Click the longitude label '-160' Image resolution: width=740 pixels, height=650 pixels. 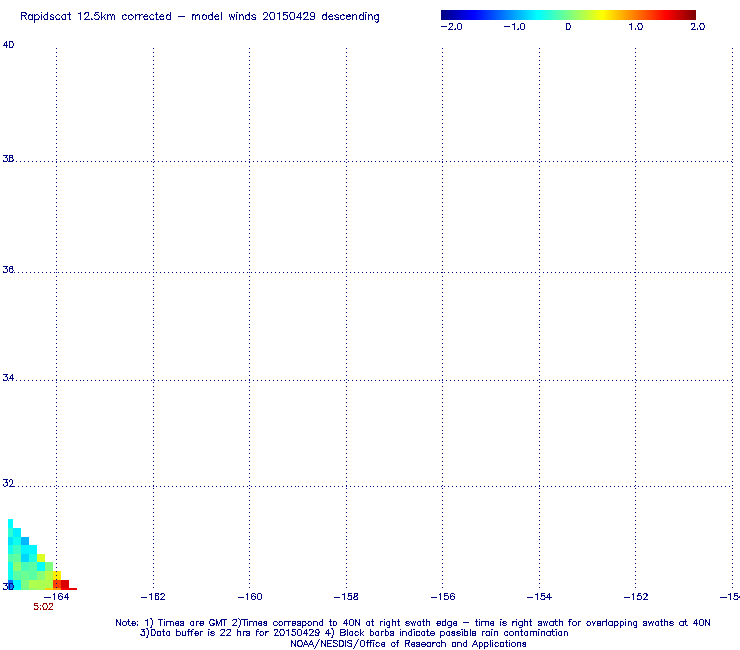tap(250, 597)
